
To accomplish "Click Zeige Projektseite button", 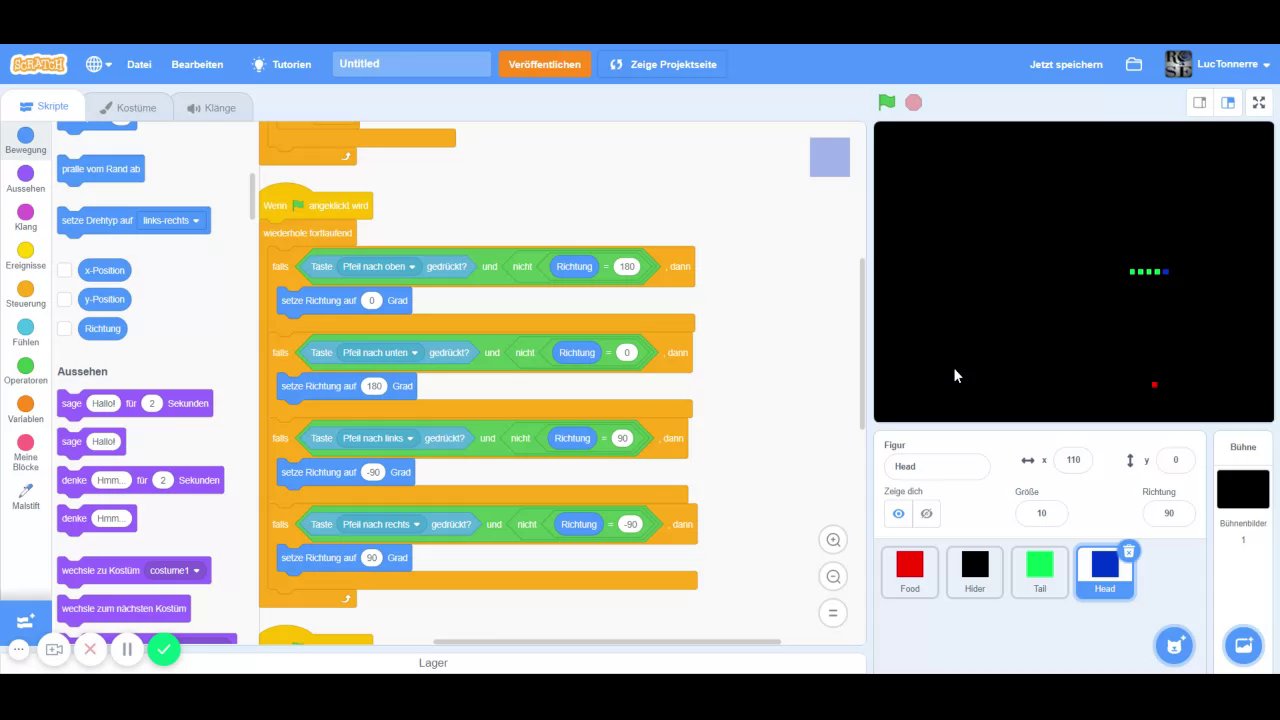I will [x=663, y=64].
